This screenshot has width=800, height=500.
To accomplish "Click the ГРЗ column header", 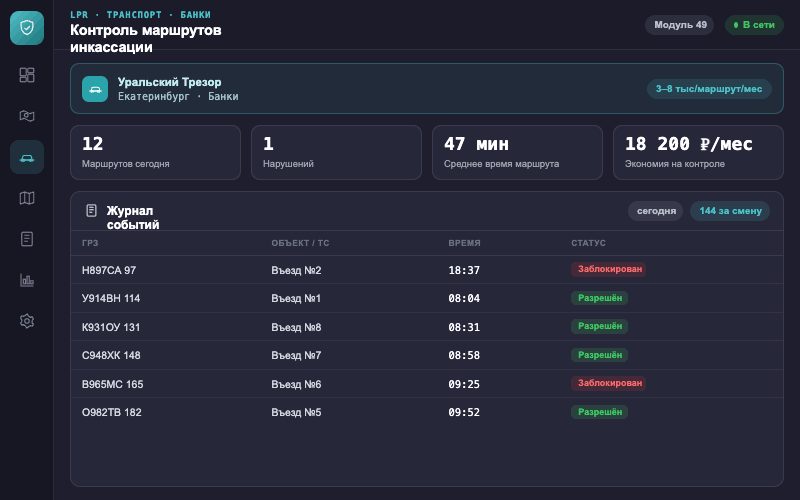I will (x=90, y=243).
